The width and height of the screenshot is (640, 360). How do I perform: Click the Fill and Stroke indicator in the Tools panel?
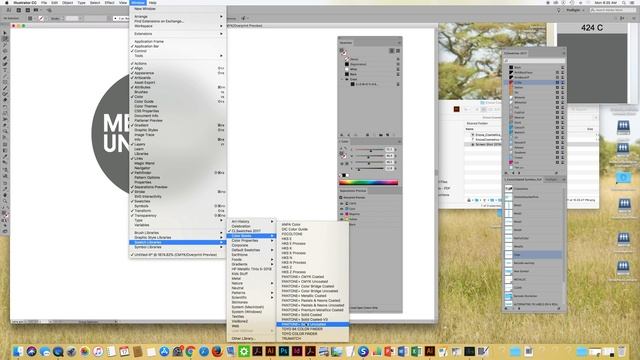(x=5, y=215)
